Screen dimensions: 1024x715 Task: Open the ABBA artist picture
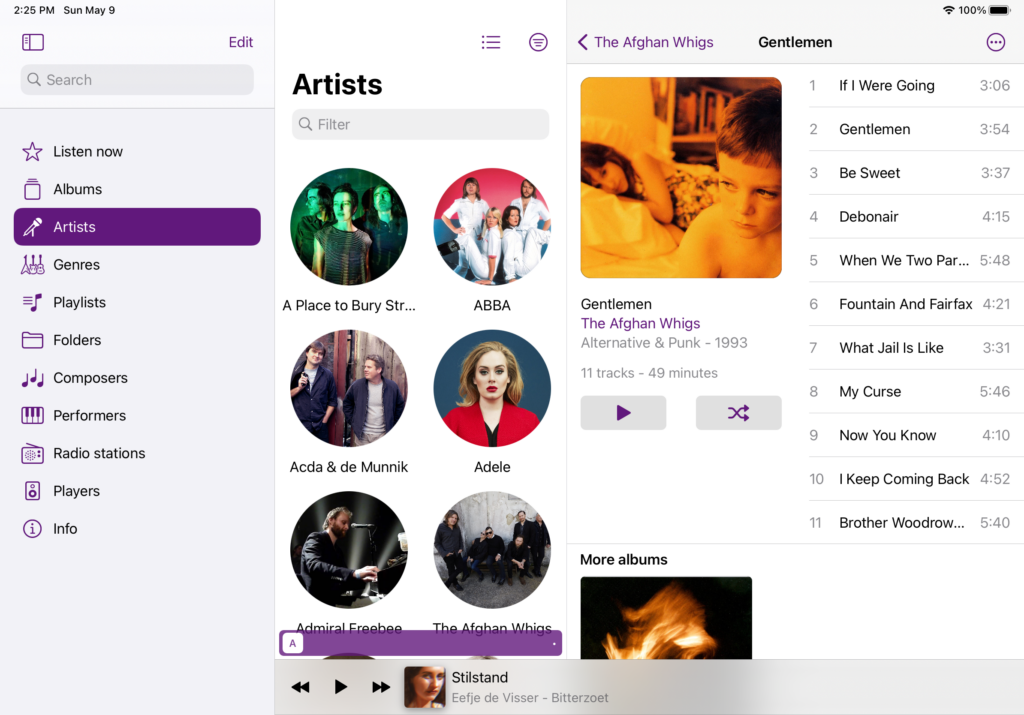coord(492,227)
